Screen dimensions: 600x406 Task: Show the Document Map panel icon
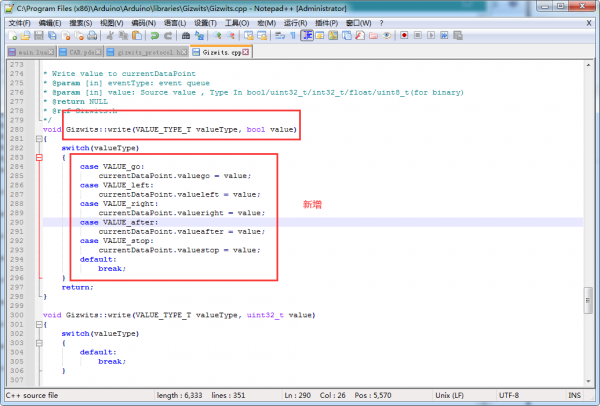(333, 36)
